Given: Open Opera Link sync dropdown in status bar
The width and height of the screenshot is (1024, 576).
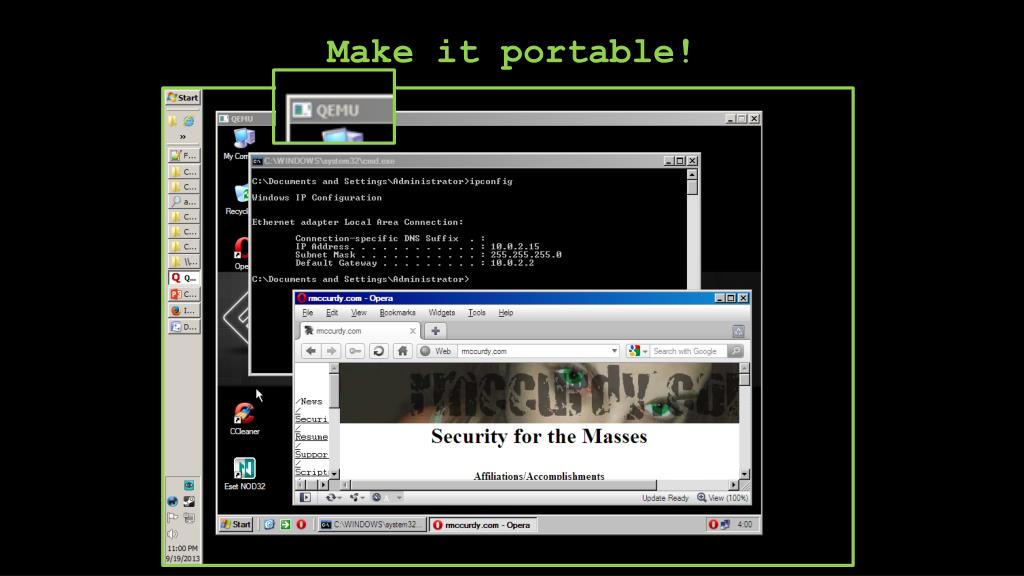Looking at the screenshot, I should pos(333,498).
